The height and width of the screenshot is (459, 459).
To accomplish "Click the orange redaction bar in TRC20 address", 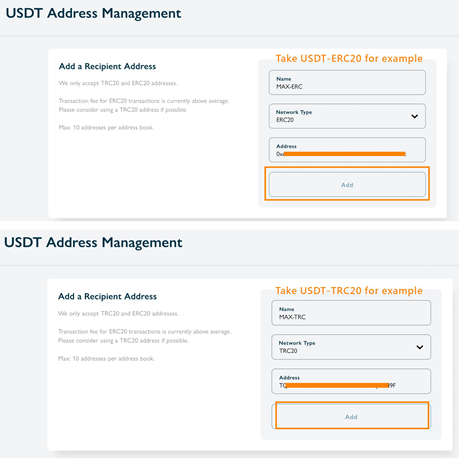I will click(x=337, y=385).
